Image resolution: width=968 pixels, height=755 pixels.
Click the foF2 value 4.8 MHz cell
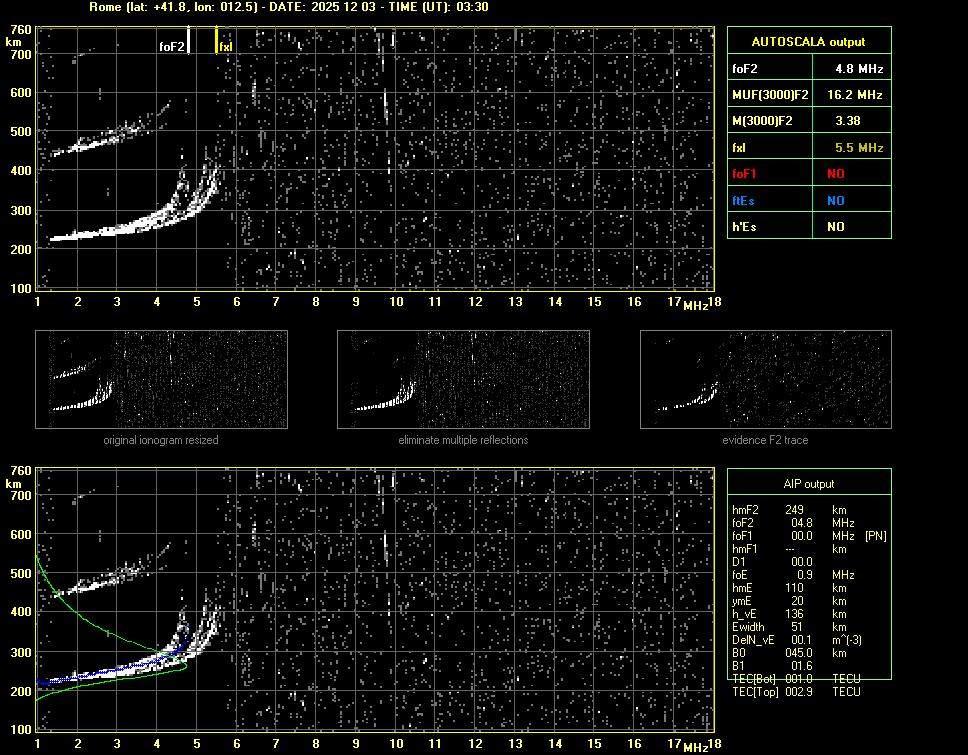click(x=859, y=69)
